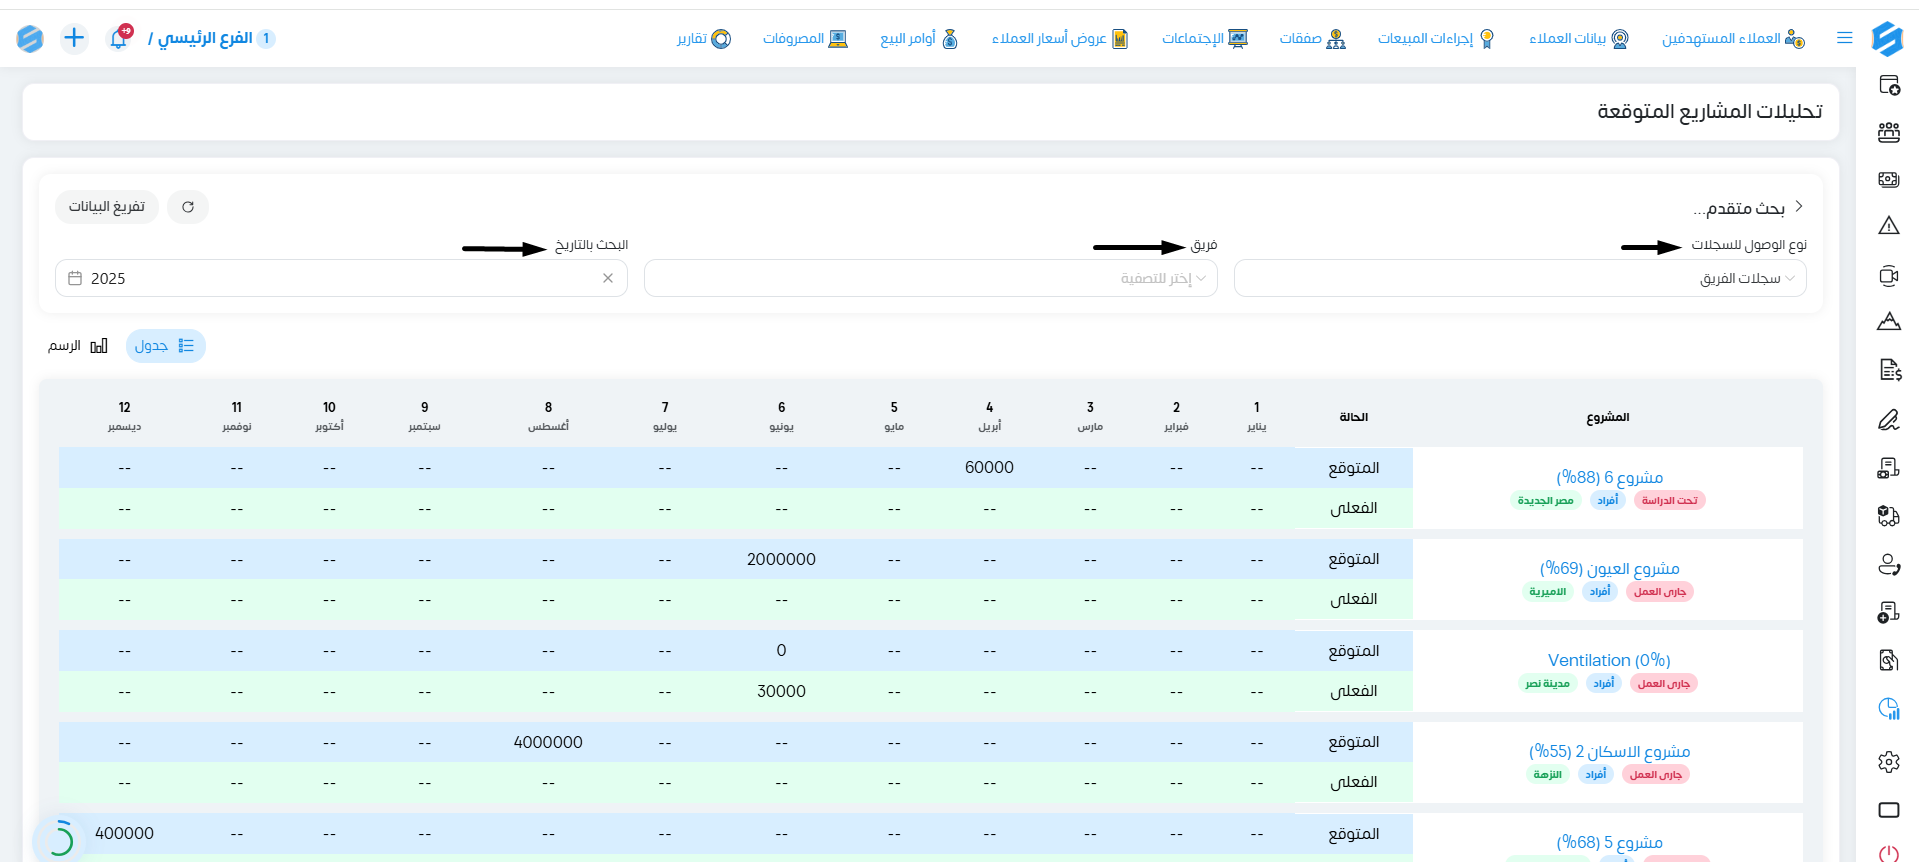Image resolution: width=1919 pixels, height=862 pixels.
Task: Open project link مشروع الاسكان 2 (%55)
Action: tap(1609, 751)
